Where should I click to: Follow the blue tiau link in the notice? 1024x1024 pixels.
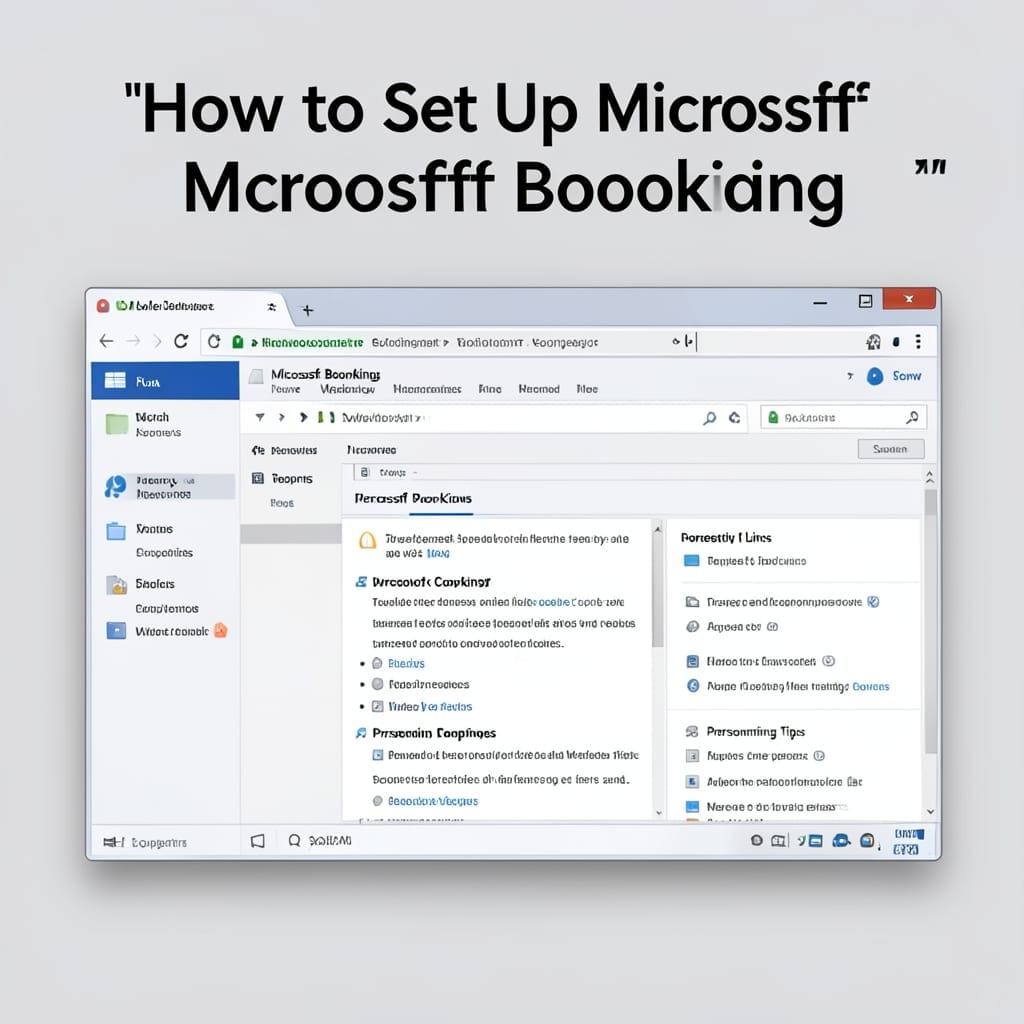click(x=438, y=553)
